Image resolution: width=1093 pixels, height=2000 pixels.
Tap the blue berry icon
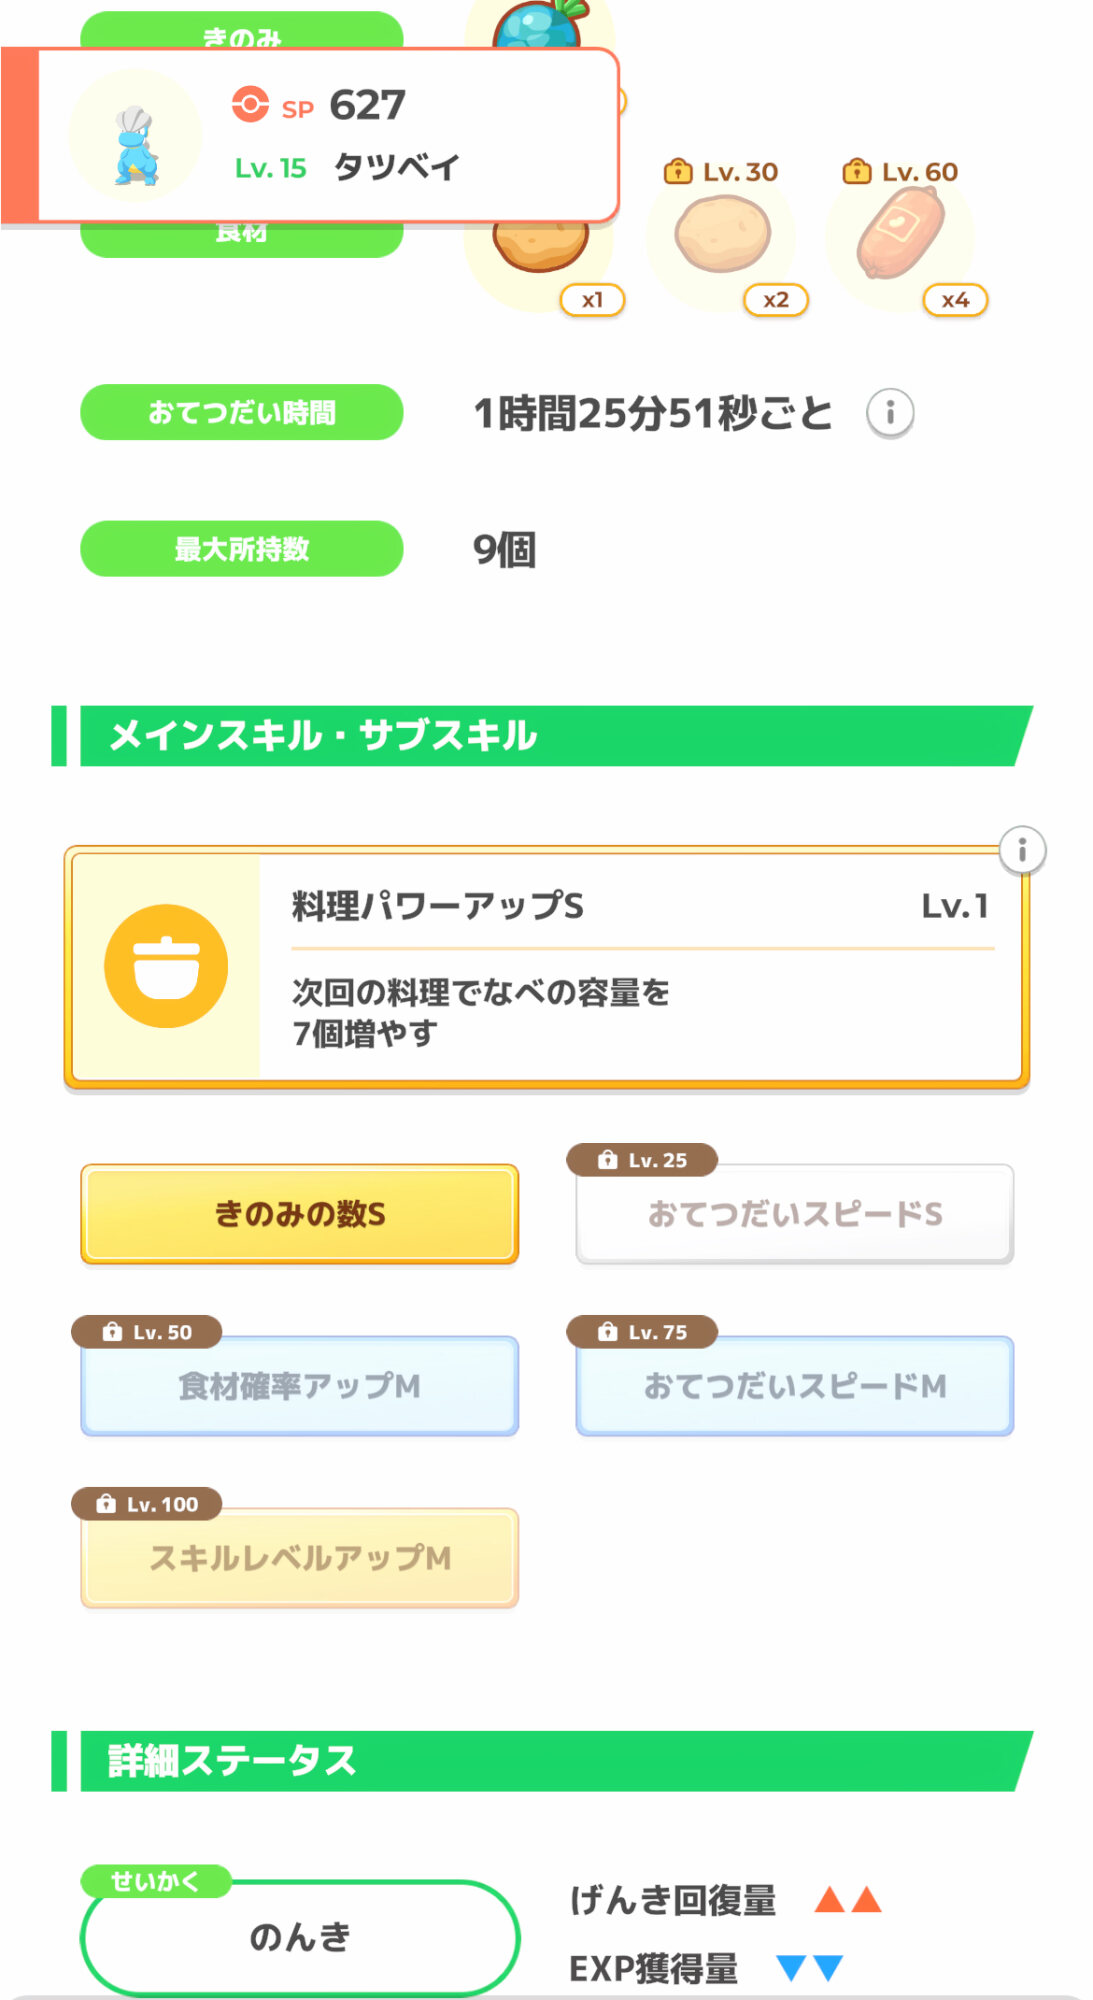pos(540,25)
